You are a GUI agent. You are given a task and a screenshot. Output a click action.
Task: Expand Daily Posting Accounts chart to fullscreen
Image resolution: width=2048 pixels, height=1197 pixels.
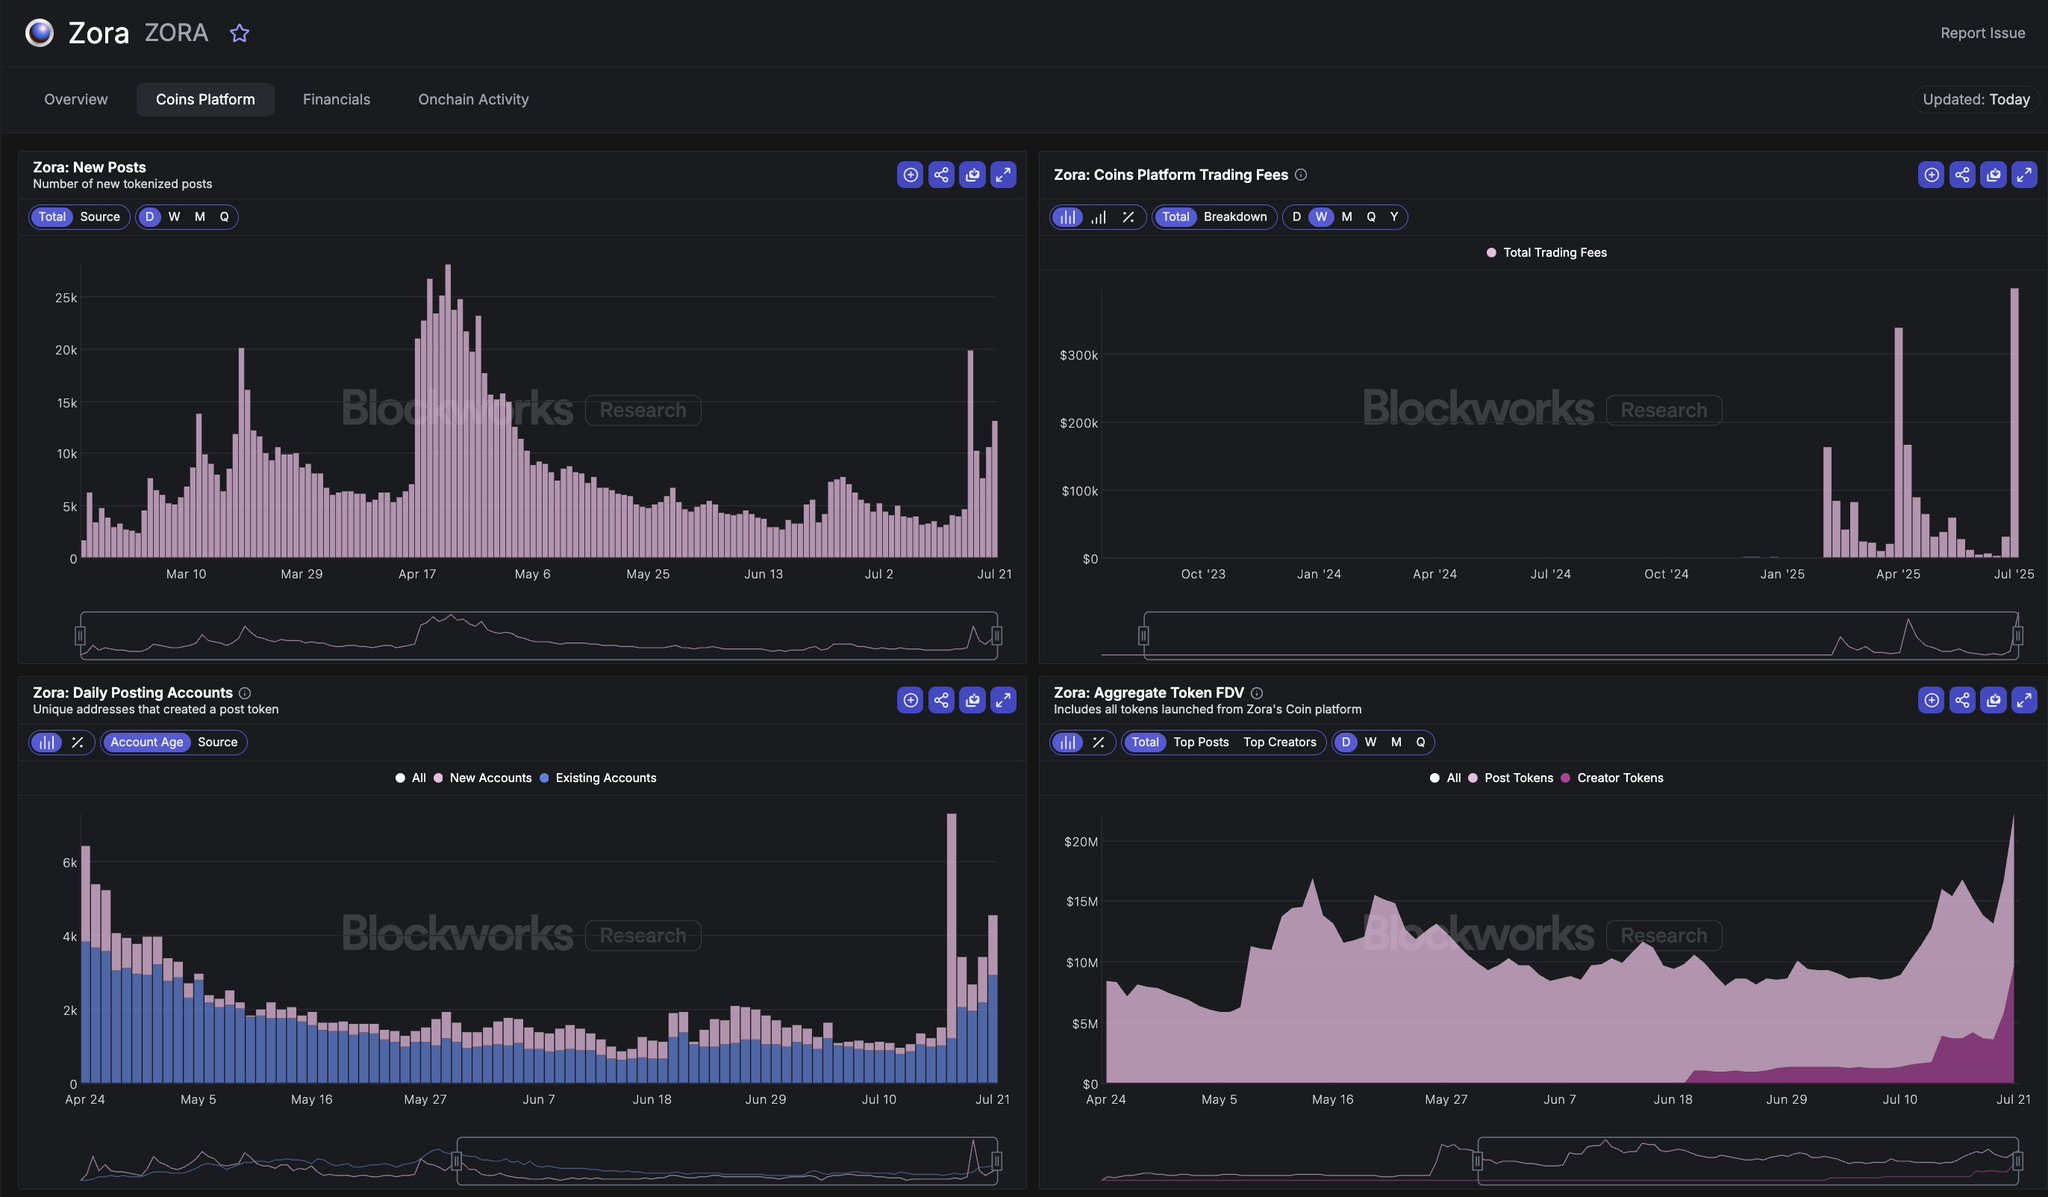click(1003, 700)
